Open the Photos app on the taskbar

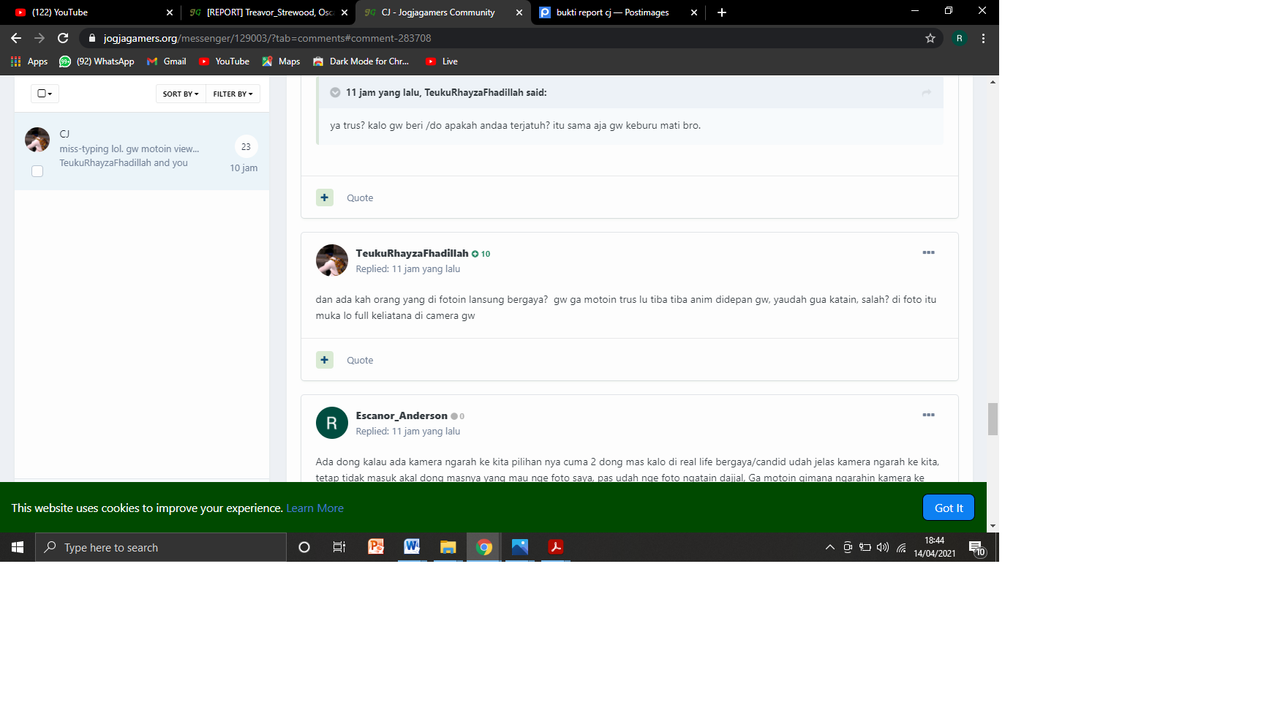pos(520,547)
